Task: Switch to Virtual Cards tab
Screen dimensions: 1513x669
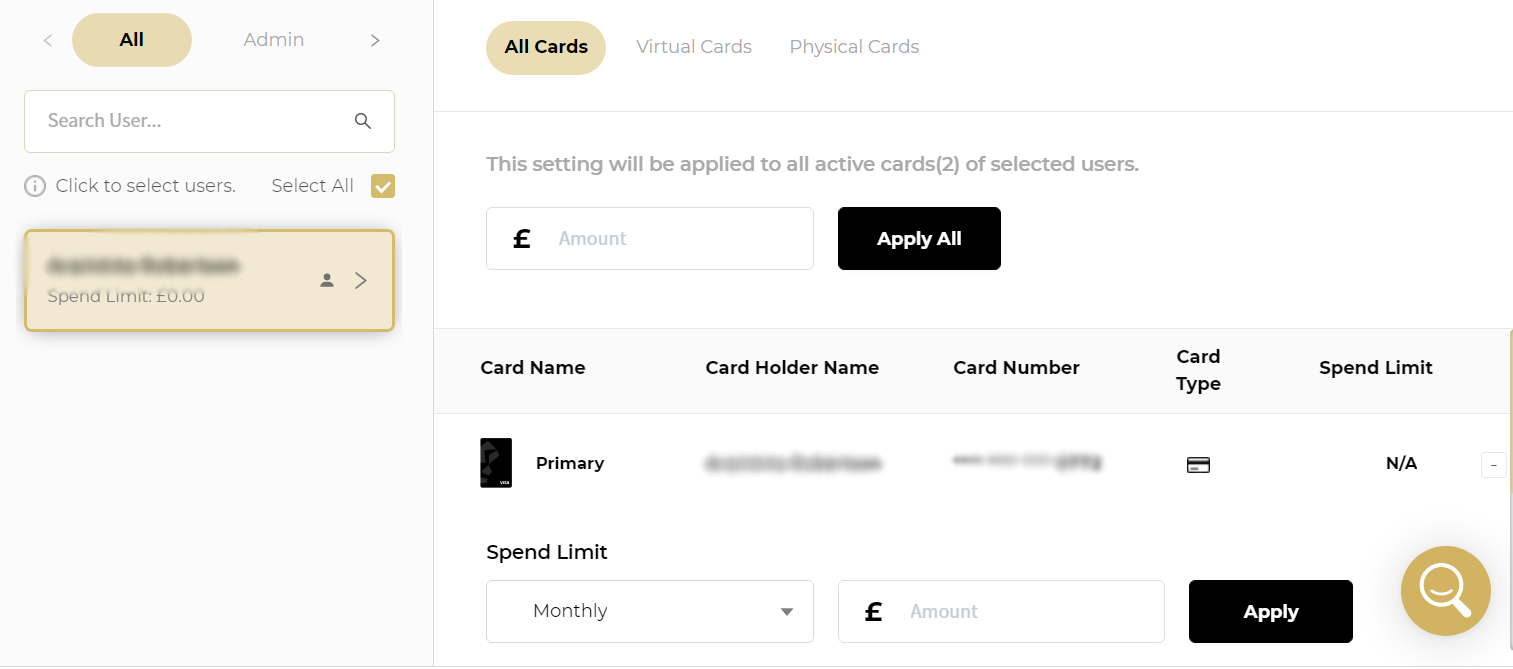Action: pos(694,46)
